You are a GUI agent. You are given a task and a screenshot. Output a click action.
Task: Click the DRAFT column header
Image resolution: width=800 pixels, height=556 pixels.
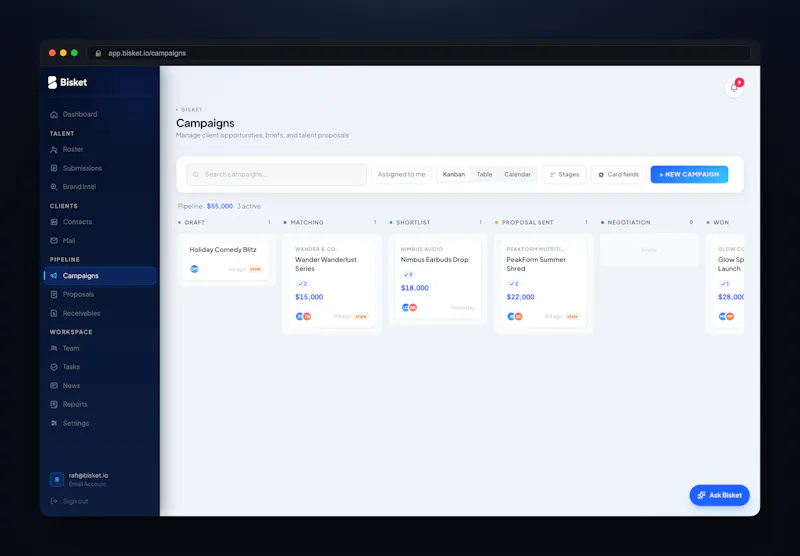coord(194,222)
